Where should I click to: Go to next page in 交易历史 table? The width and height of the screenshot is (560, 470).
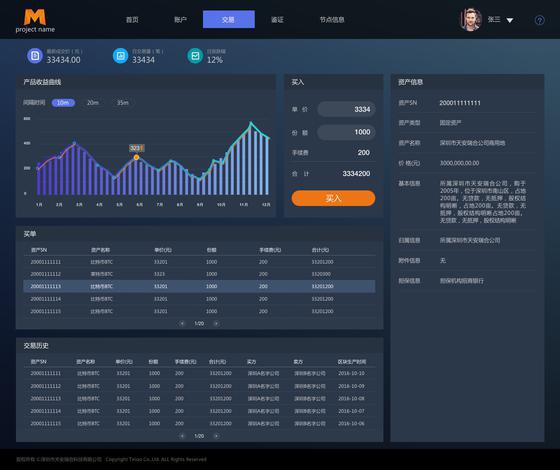(216, 436)
